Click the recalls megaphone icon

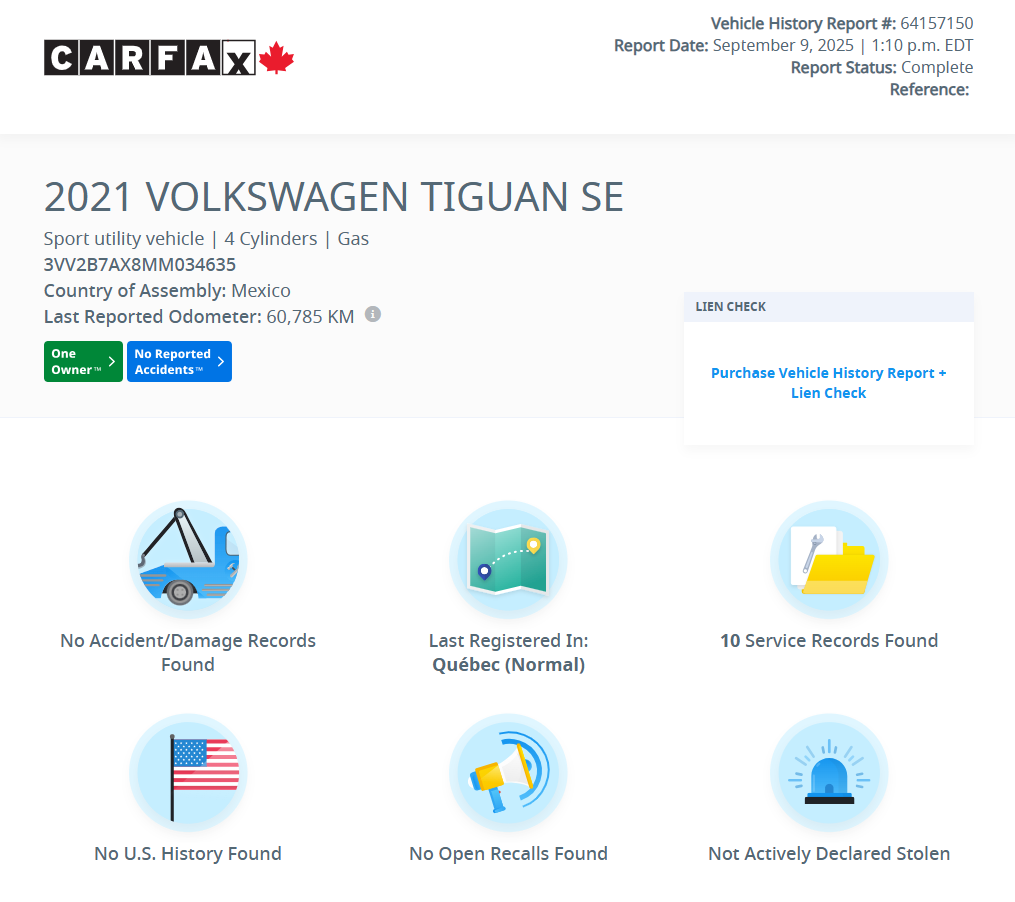pyautogui.click(x=508, y=773)
